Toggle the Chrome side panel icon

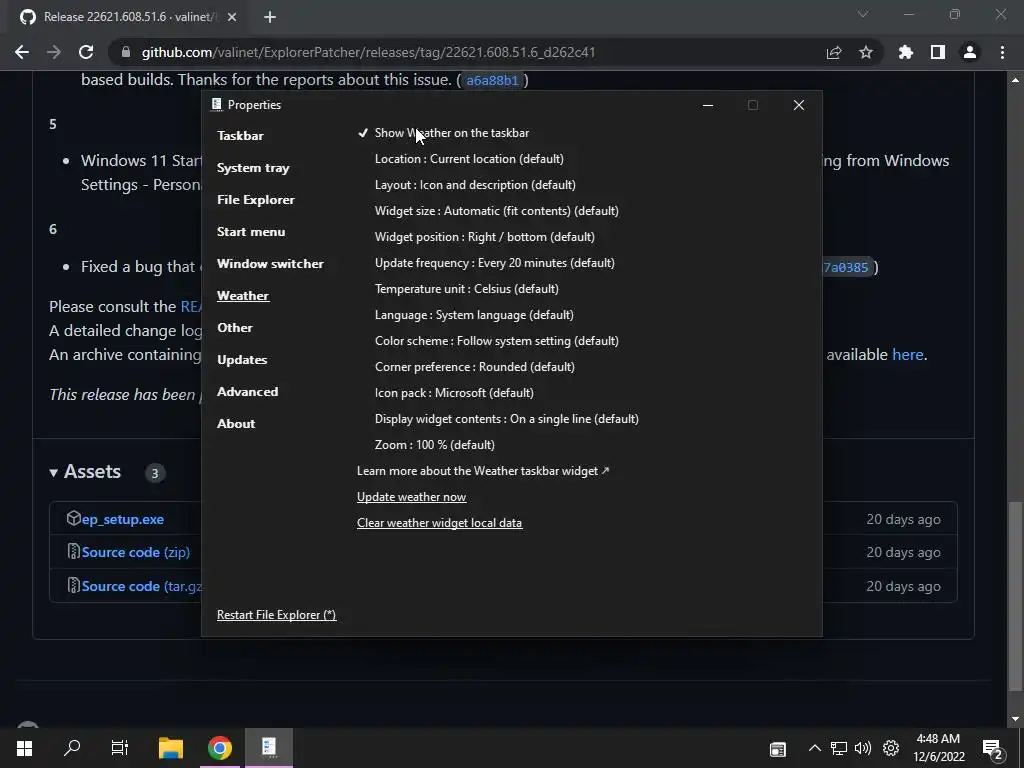pyautogui.click(x=938, y=52)
